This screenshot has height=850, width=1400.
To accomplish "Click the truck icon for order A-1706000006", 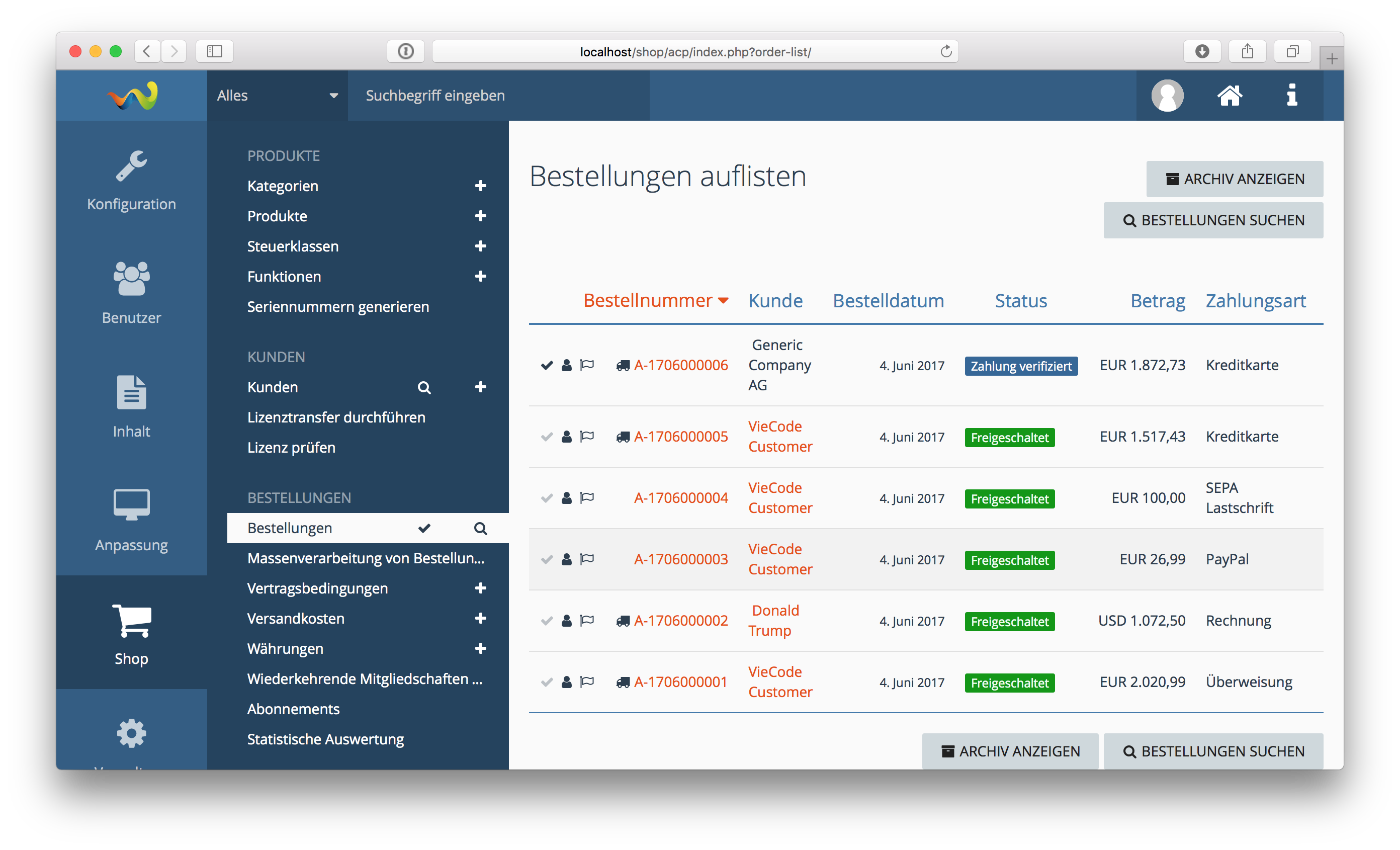I will (623, 366).
